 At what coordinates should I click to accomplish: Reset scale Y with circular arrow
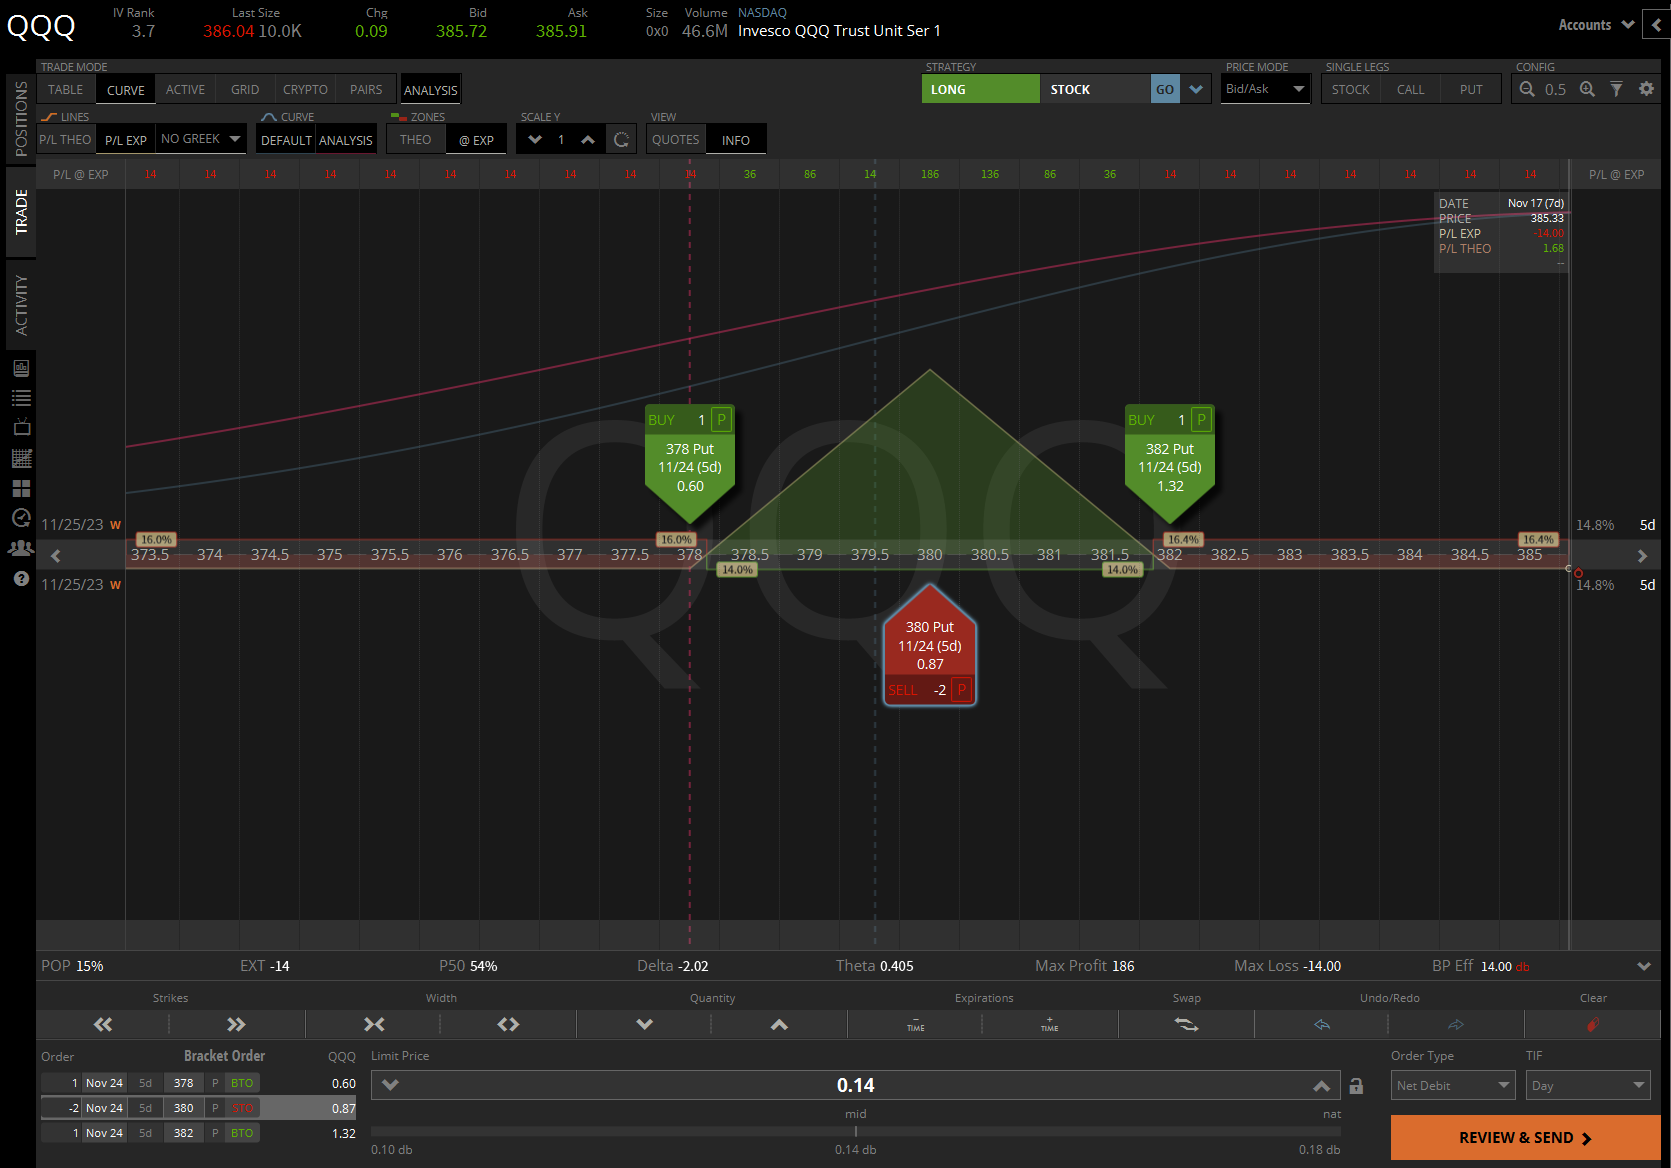(622, 140)
